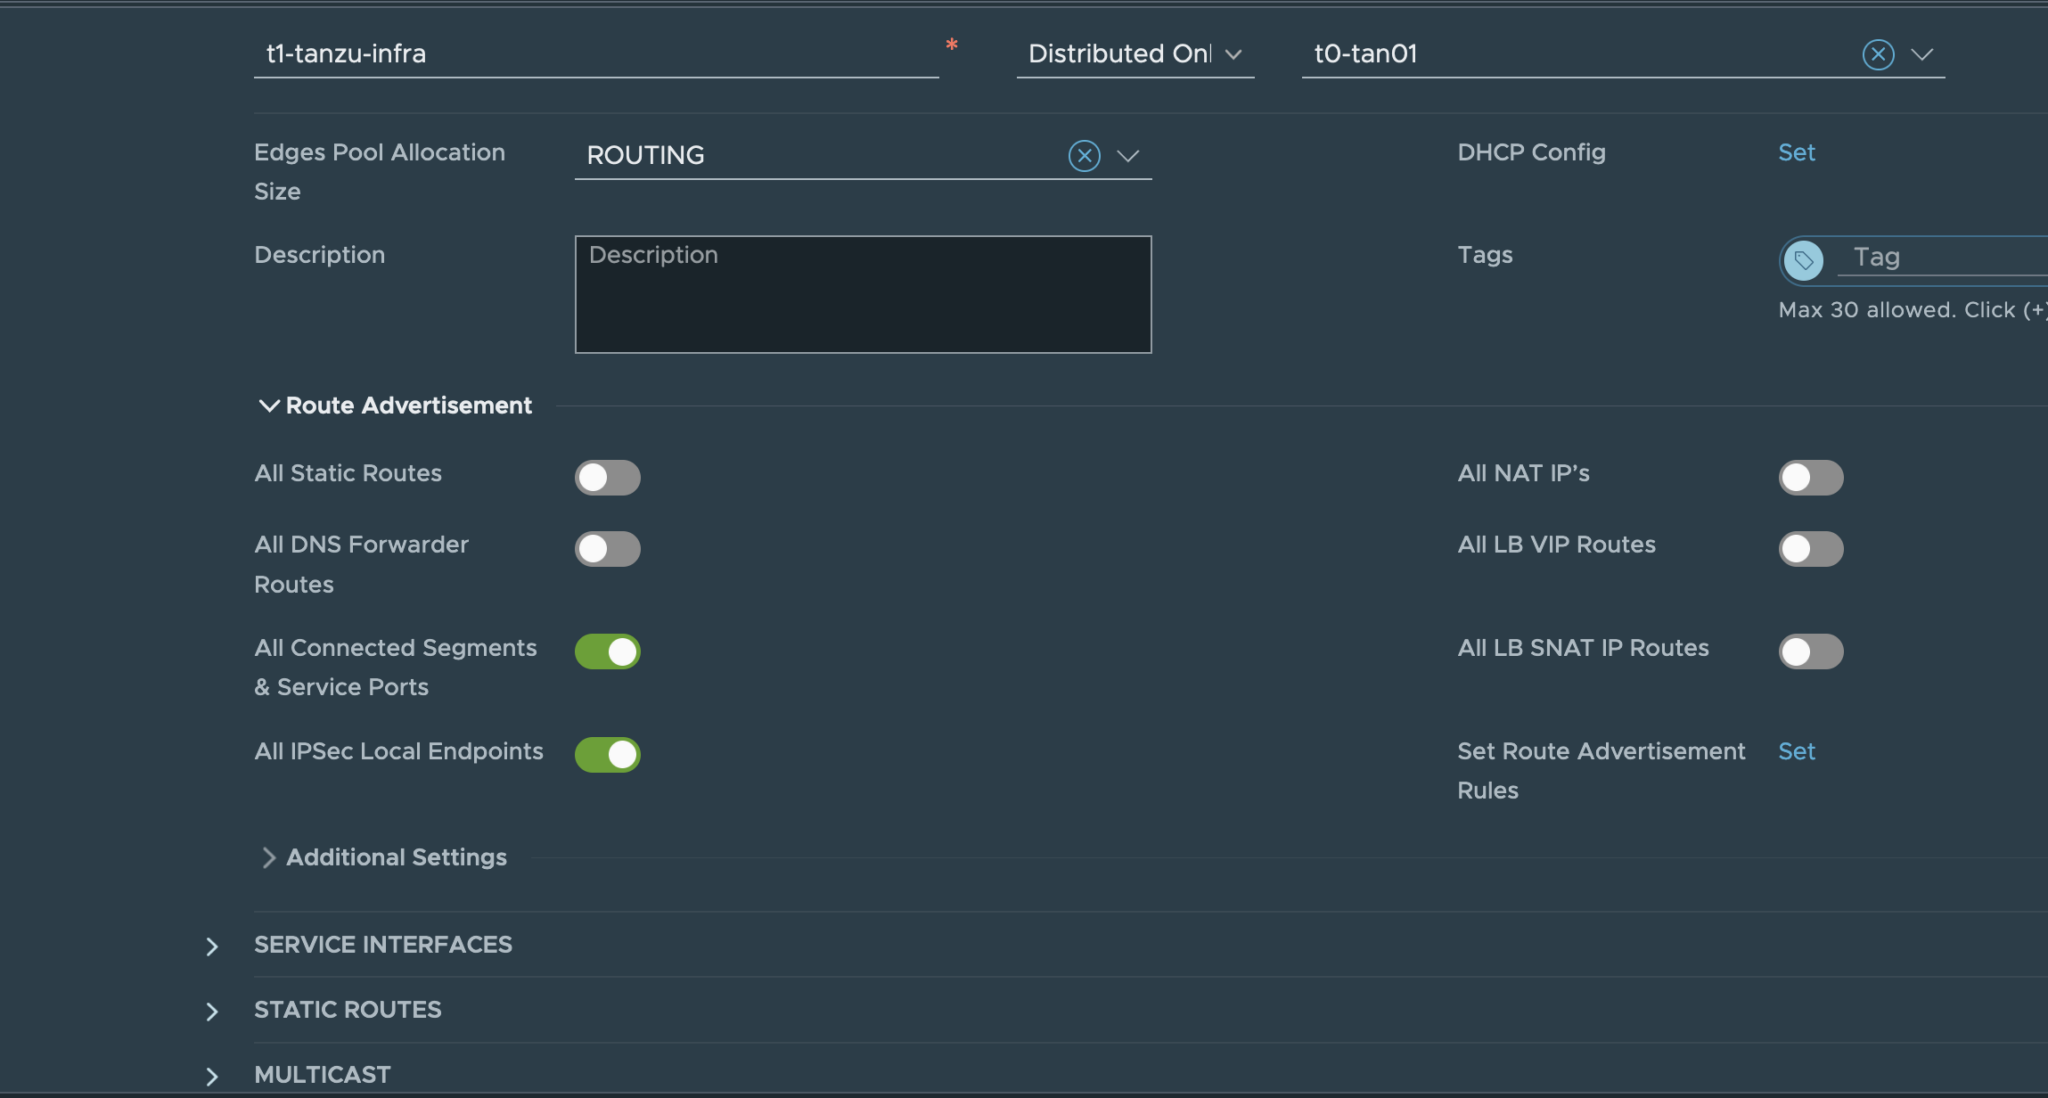The image size is (2048, 1098).
Task: Enable All DNS Forwarder Routes toggle
Action: (x=607, y=548)
